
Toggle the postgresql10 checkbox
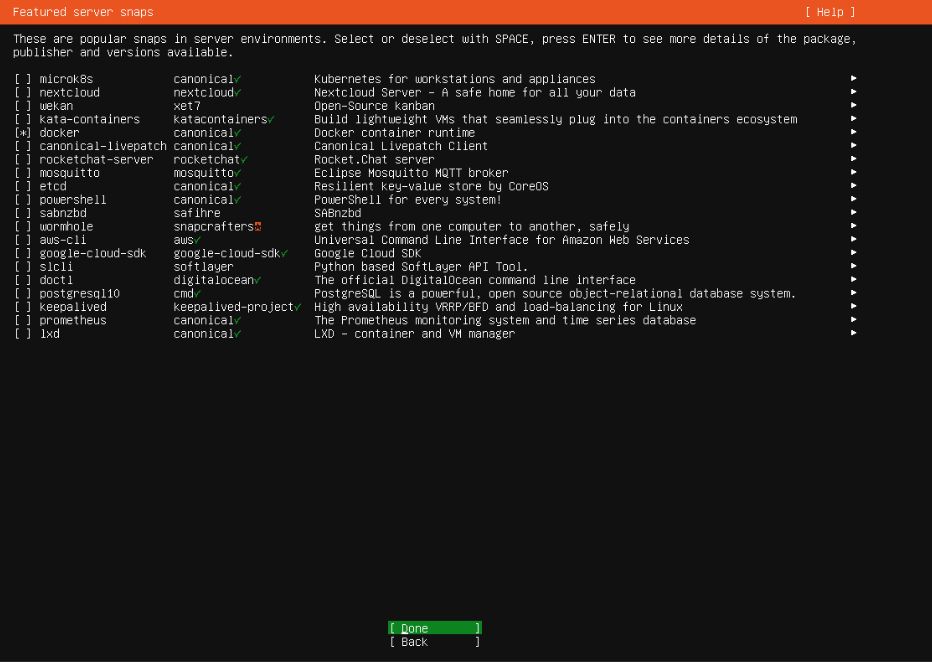[x=23, y=294]
